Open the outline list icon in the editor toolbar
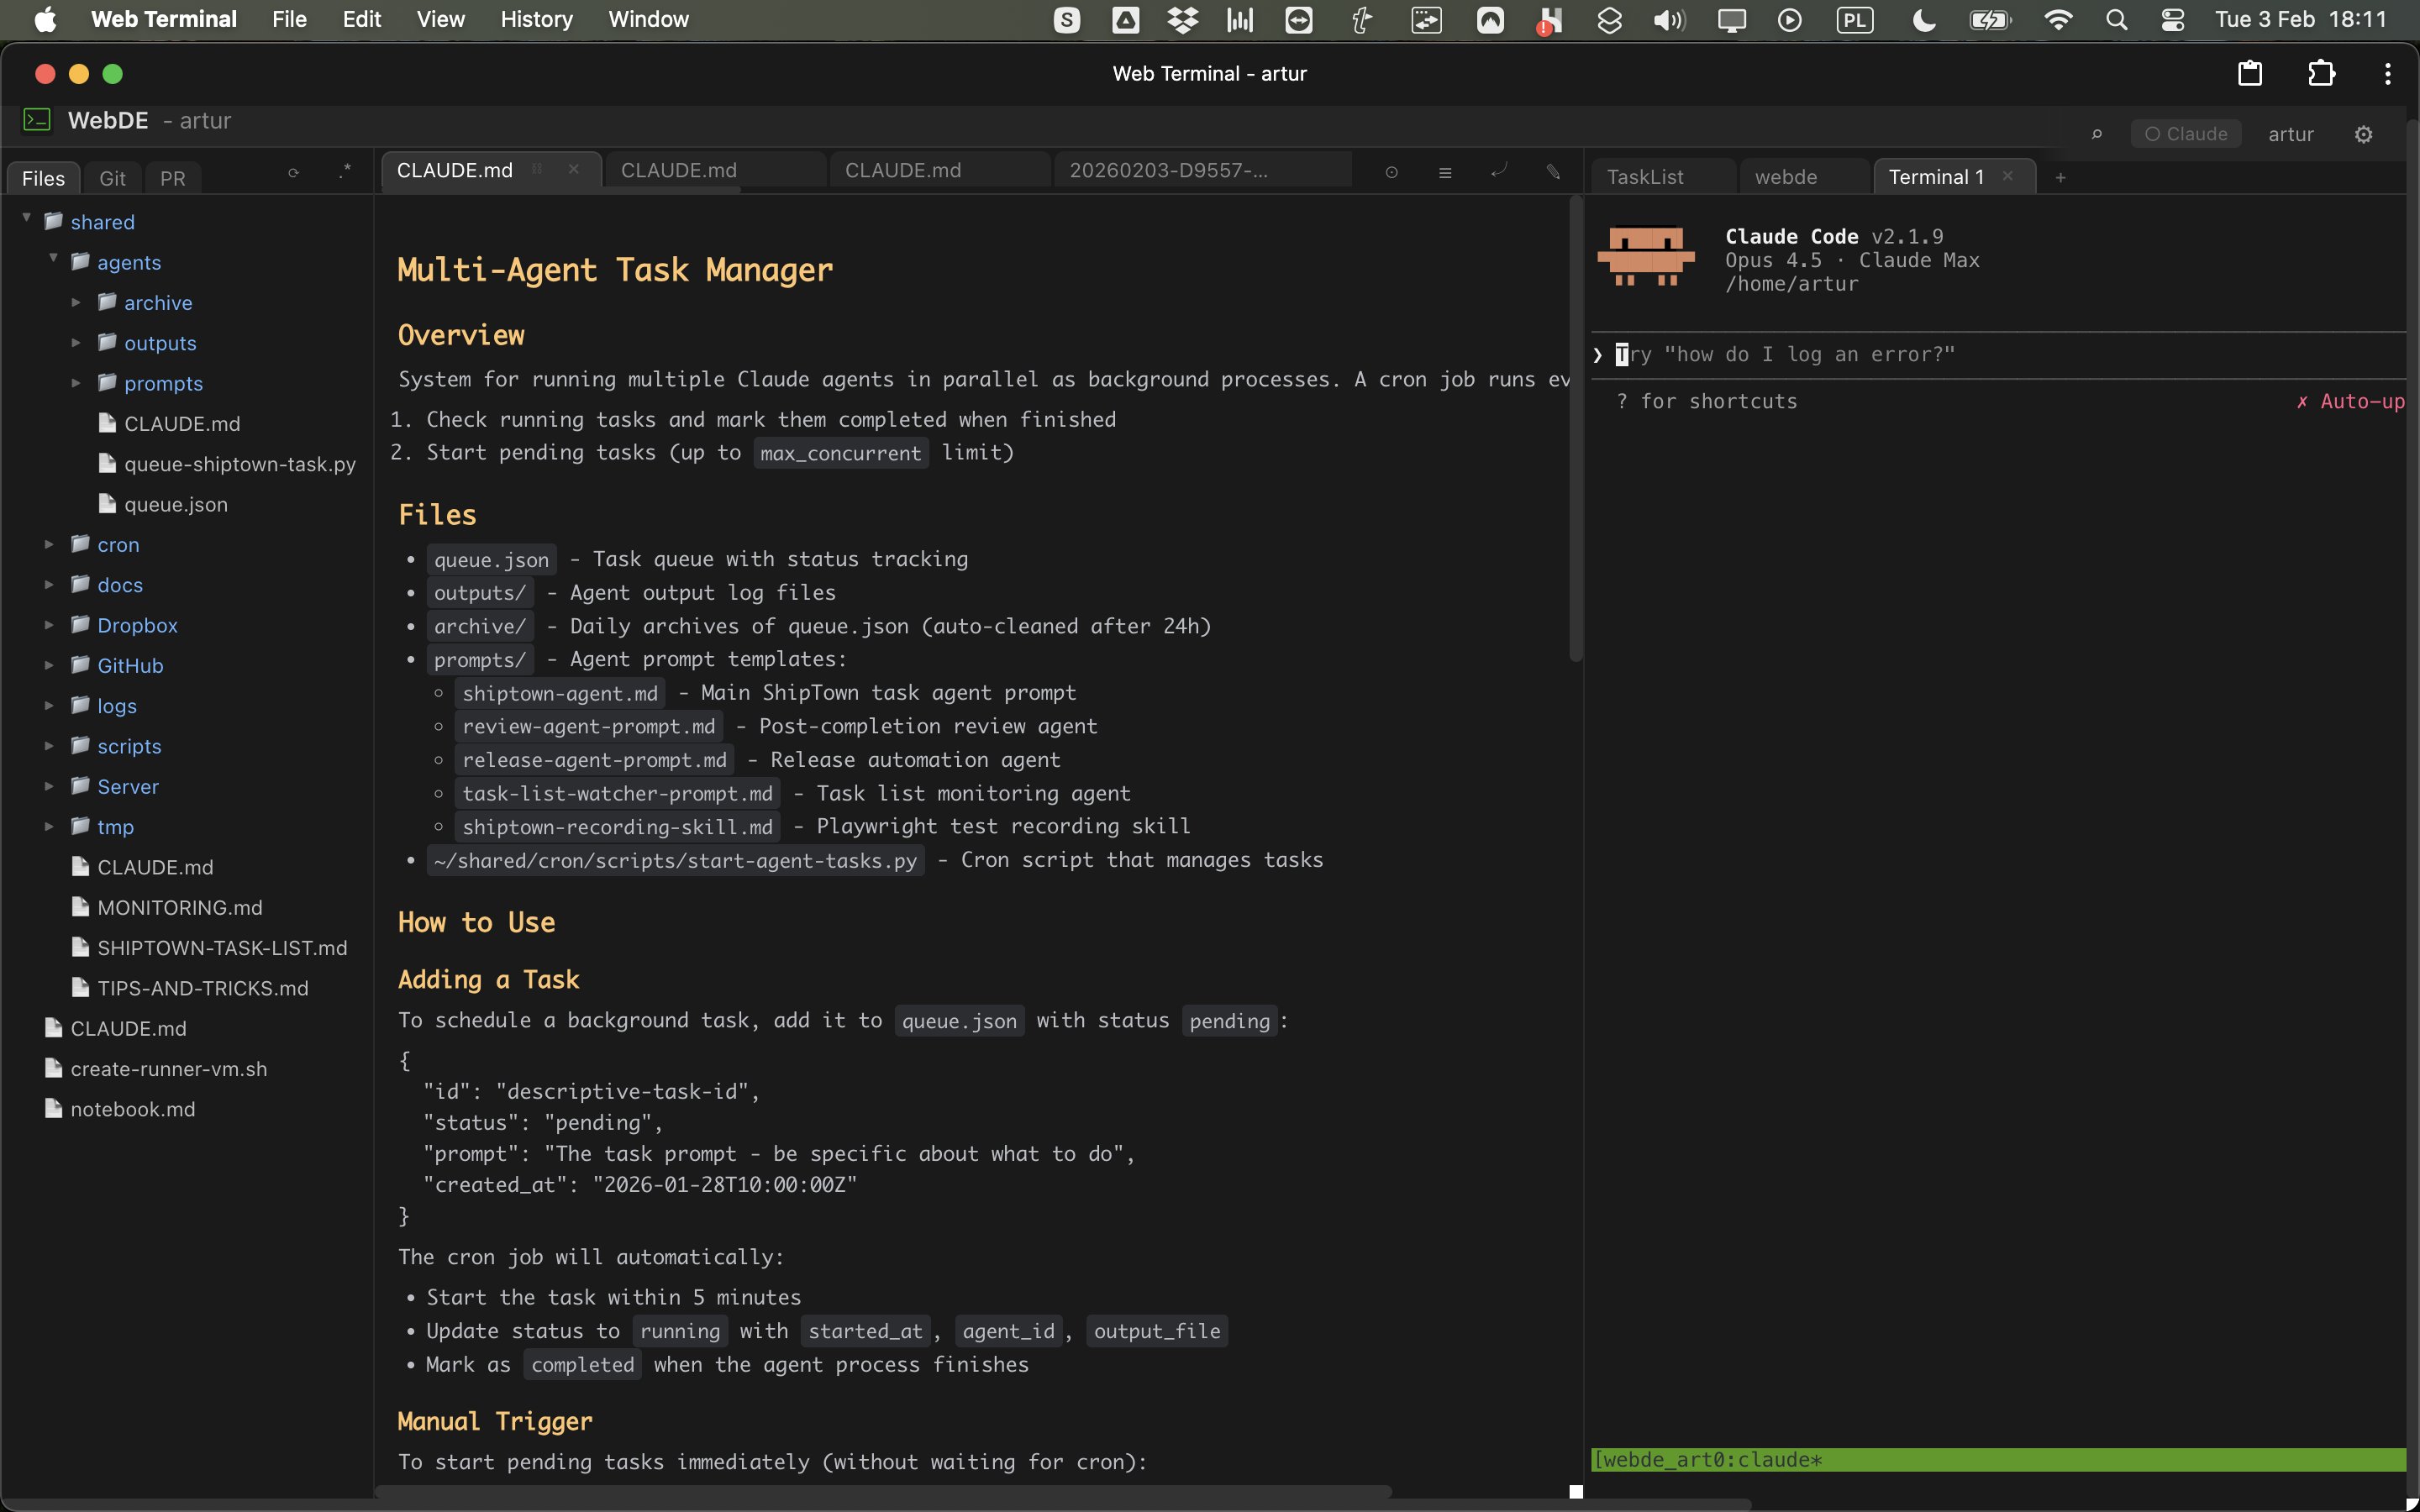The width and height of the screenshot is (2420, 1512). 1445,173
